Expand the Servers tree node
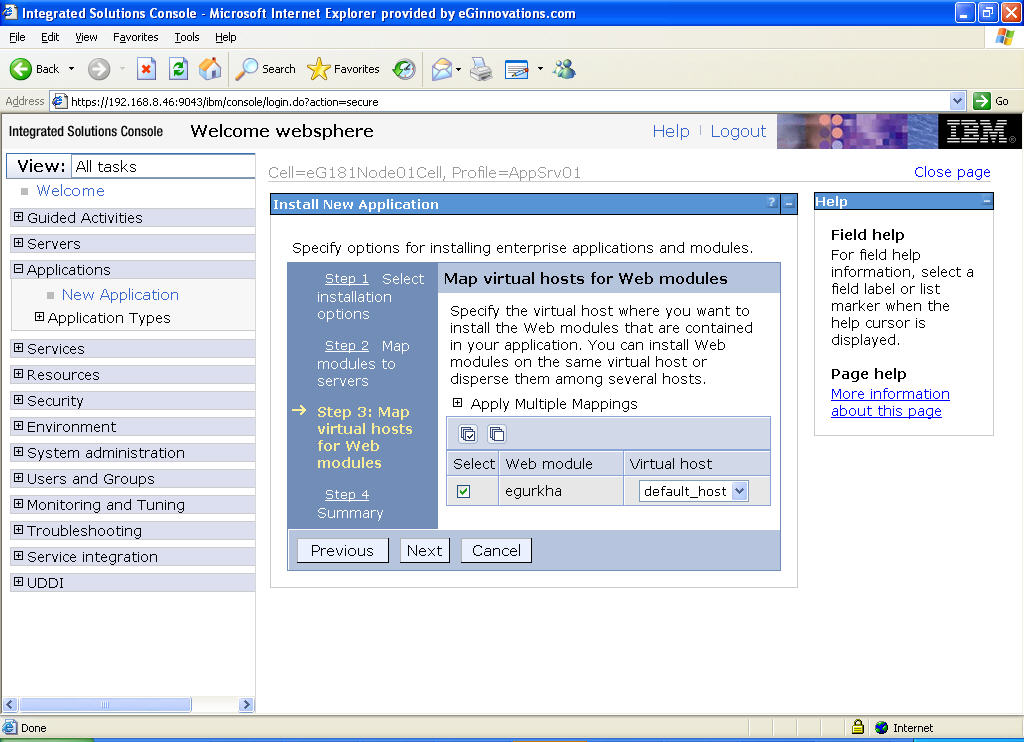The height and width of the screenshot is (742, 1024). tap(18, 243)
